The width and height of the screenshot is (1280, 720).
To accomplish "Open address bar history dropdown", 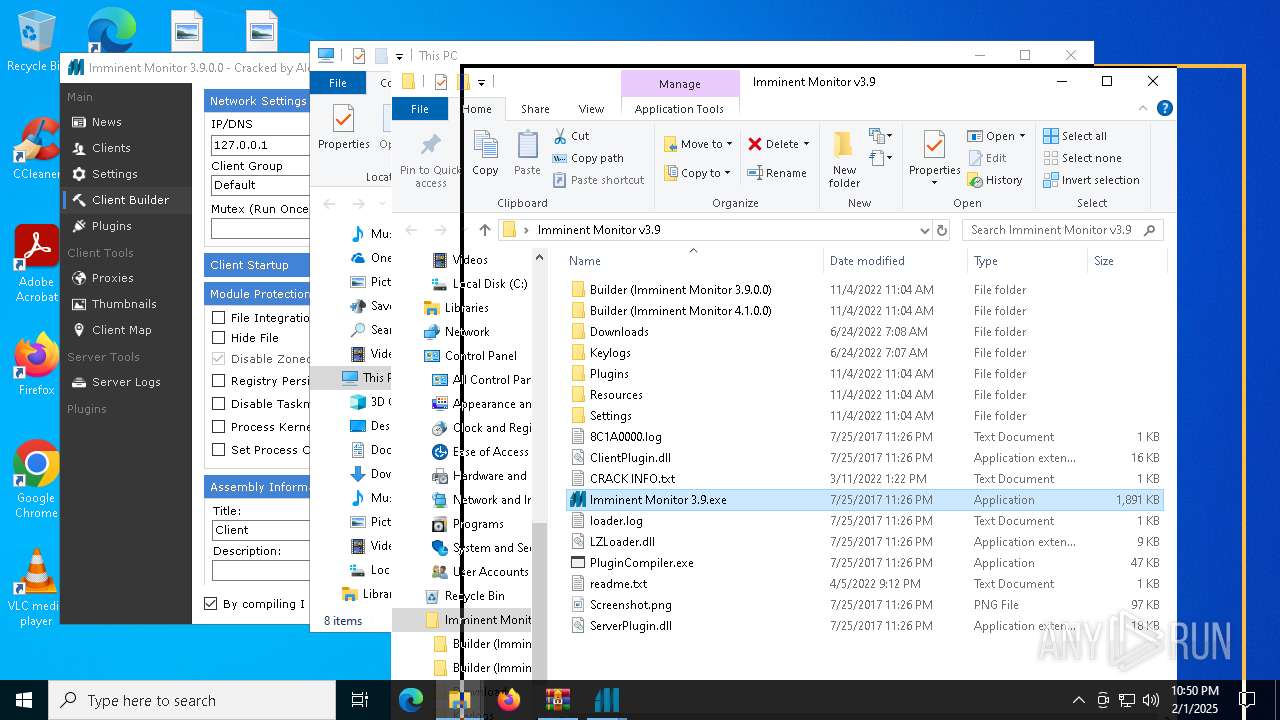I will tap(924, 230).
